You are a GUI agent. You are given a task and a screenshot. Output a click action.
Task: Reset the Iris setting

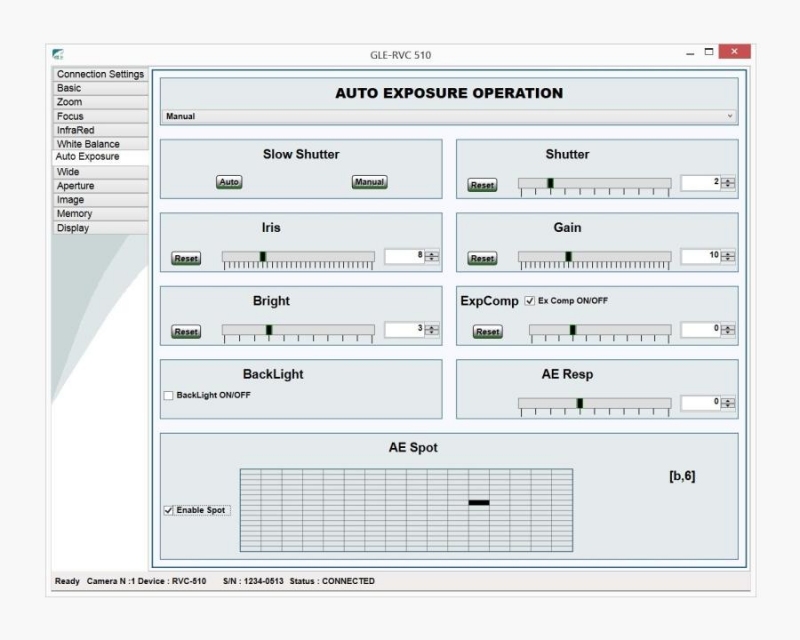pyautogui.click(x=186, y=258)
